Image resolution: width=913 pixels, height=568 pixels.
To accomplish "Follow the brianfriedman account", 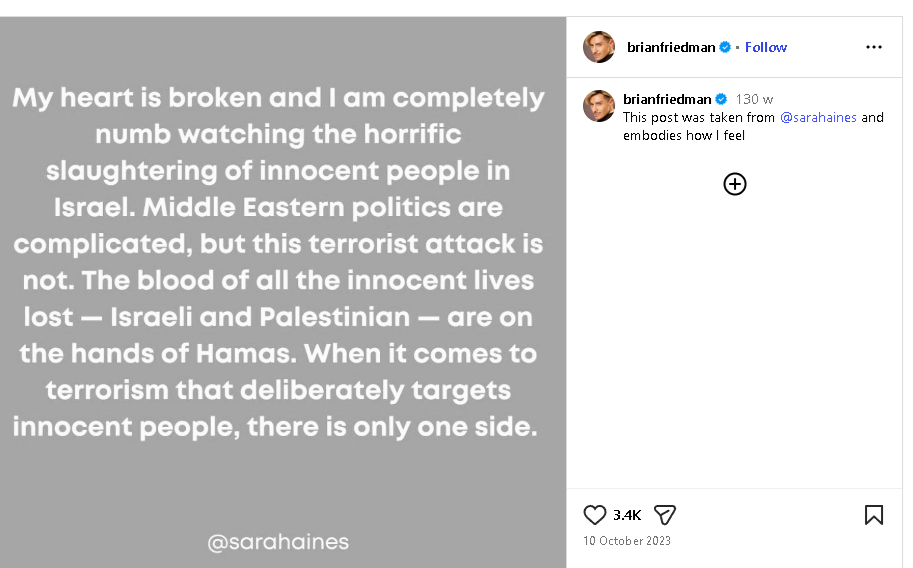I will point(766,47).
